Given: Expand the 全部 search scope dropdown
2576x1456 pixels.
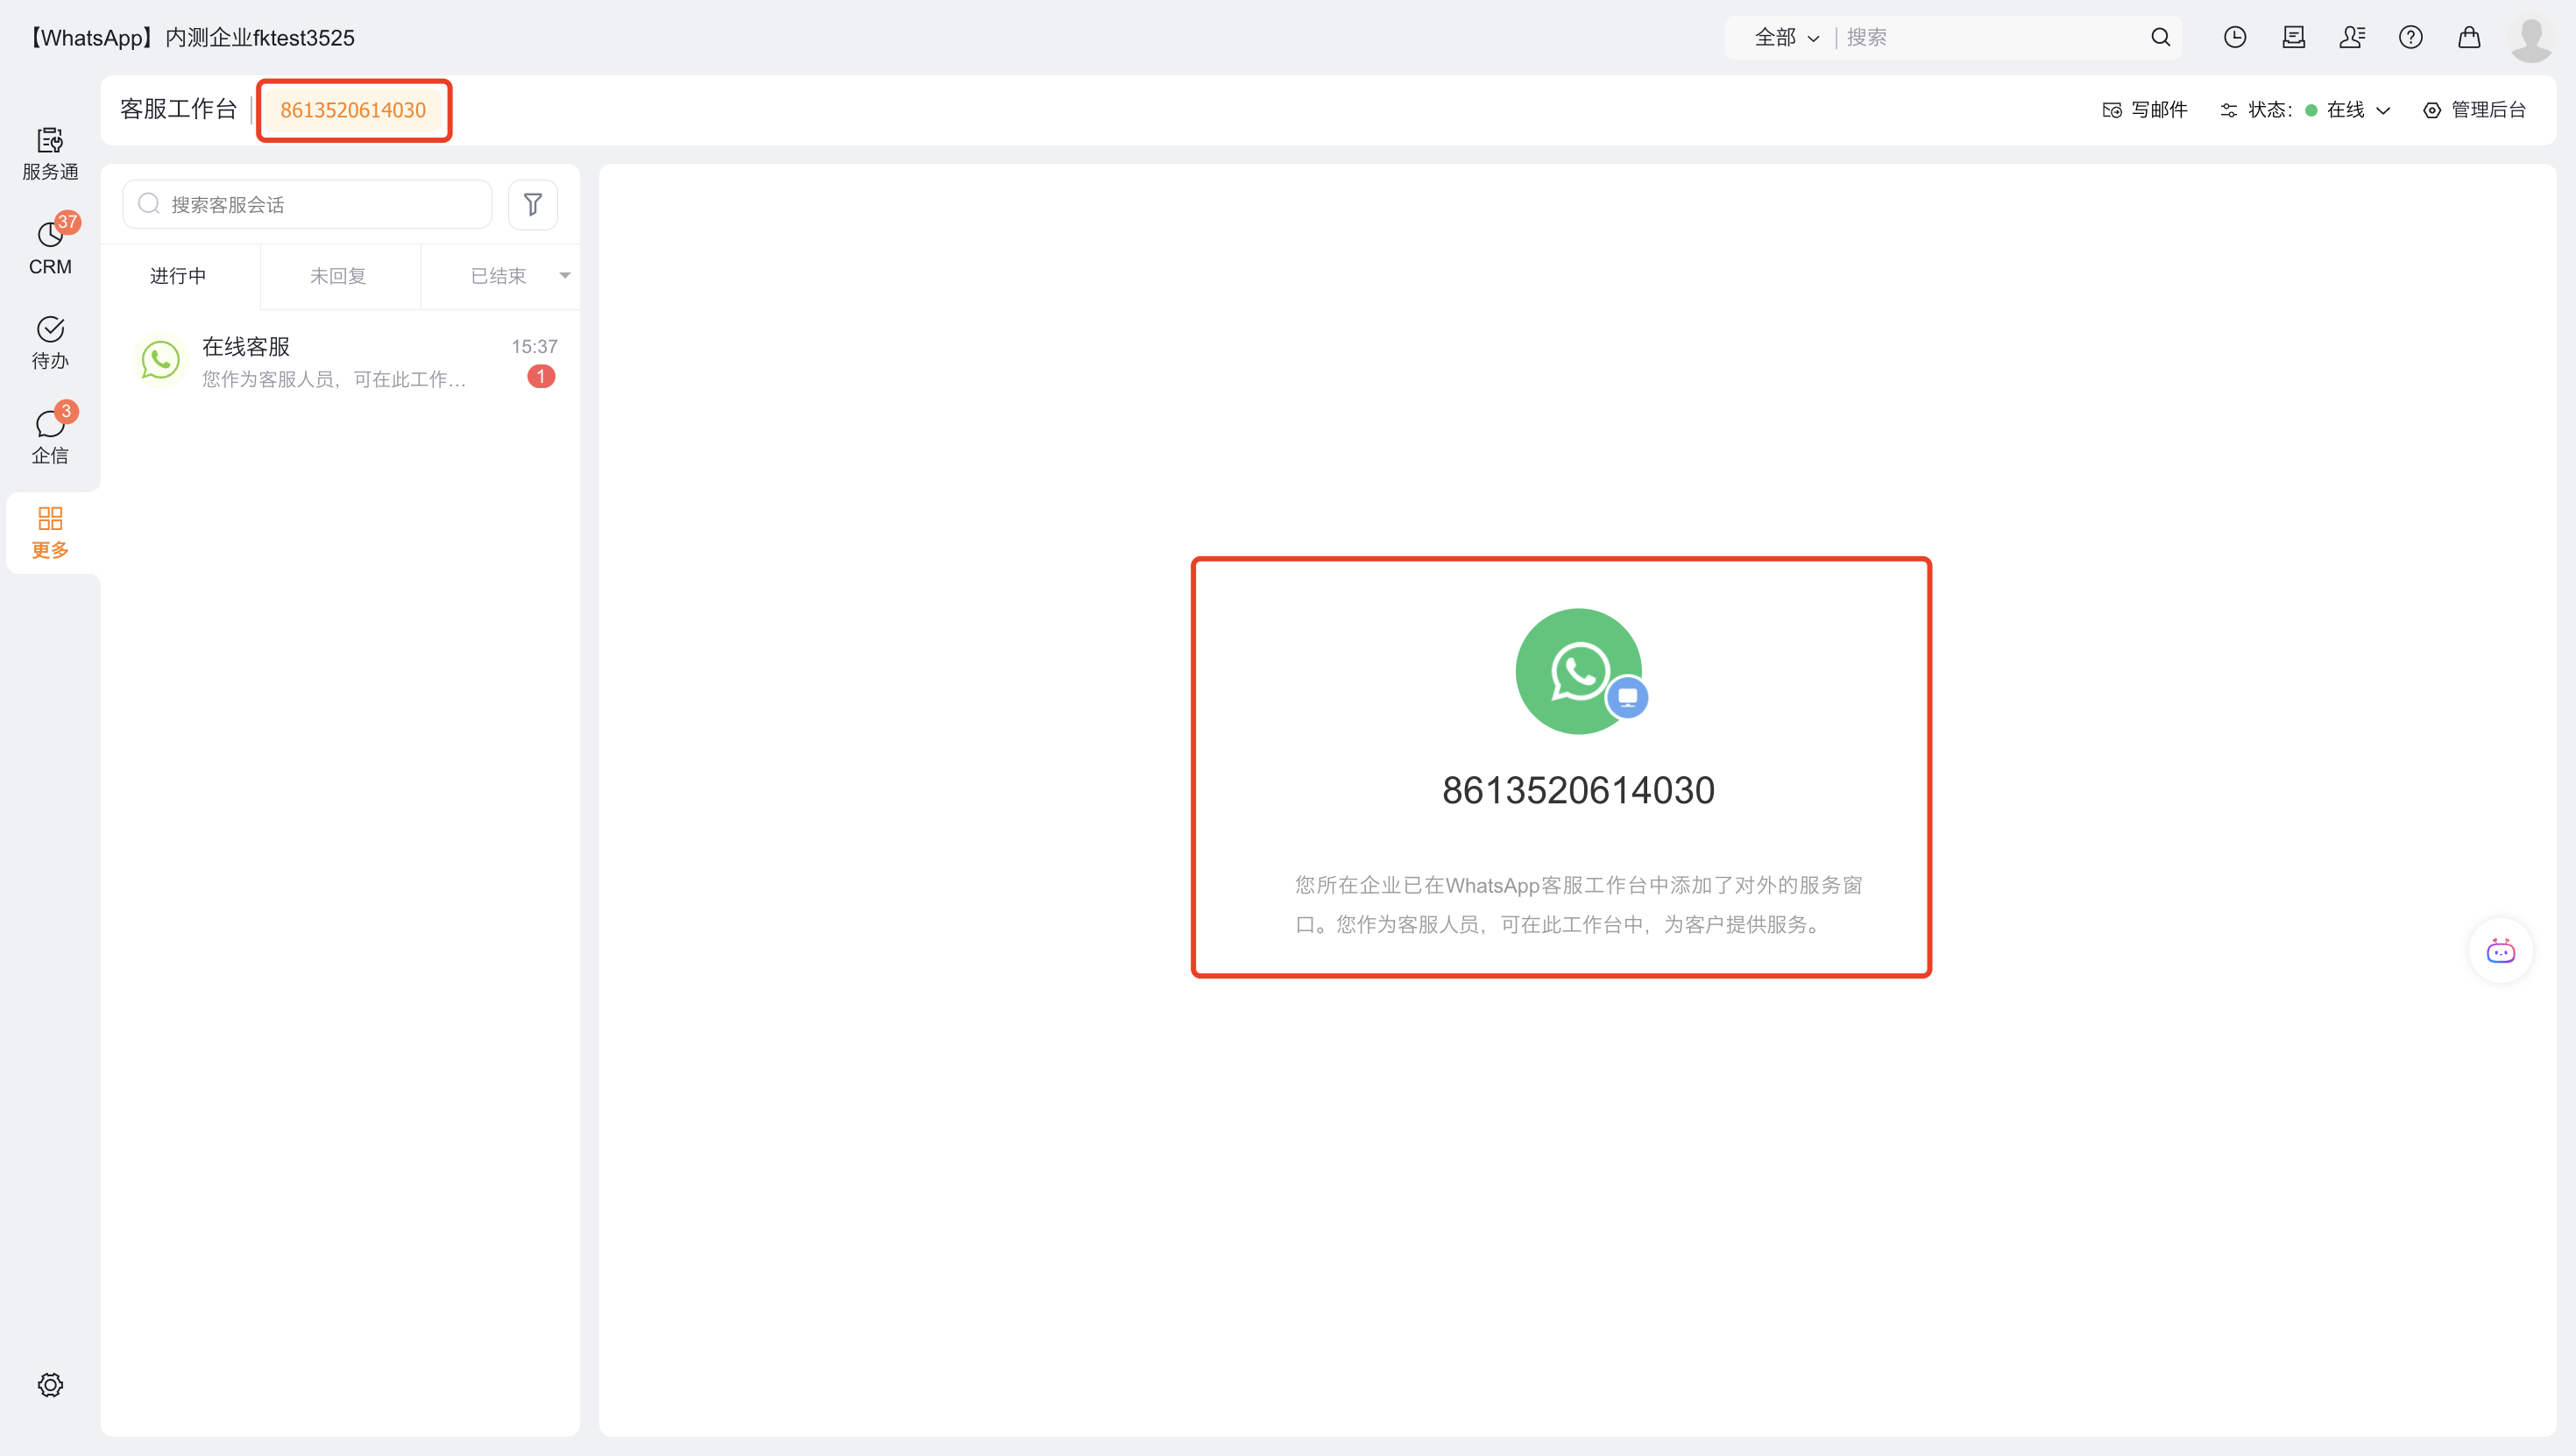Looking at the screenshot, I should [x=1786, y=37].
